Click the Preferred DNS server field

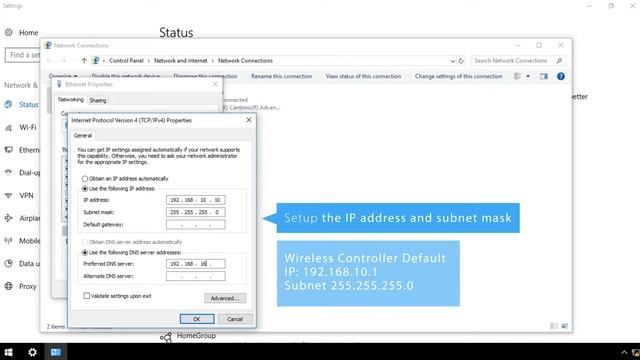pyautogui.click(x=196, y=264)
